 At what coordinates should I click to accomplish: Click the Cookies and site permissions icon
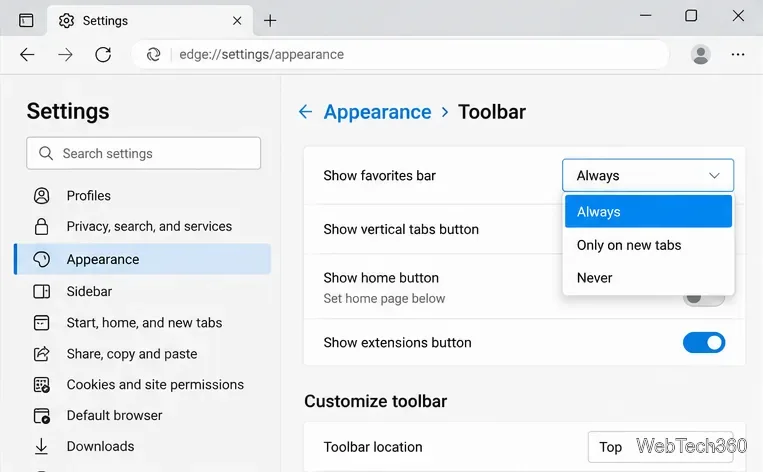(x=41, y=384)
